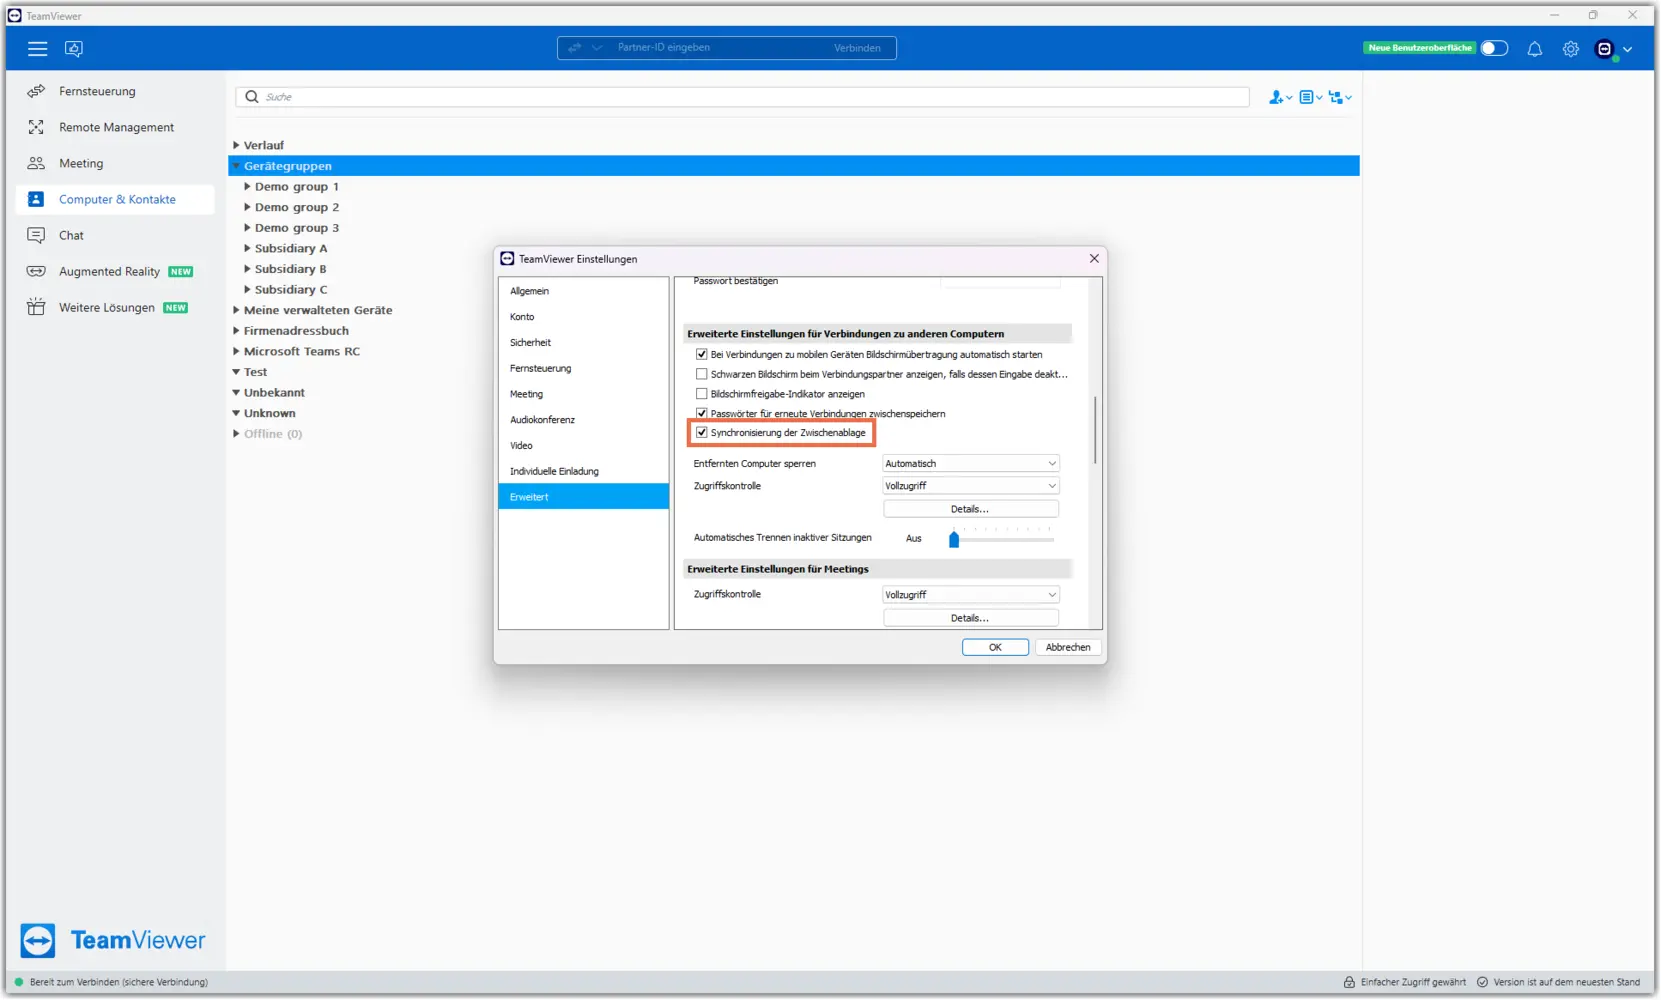Expand Meine verwalteten Geräte

pos(236,310)
